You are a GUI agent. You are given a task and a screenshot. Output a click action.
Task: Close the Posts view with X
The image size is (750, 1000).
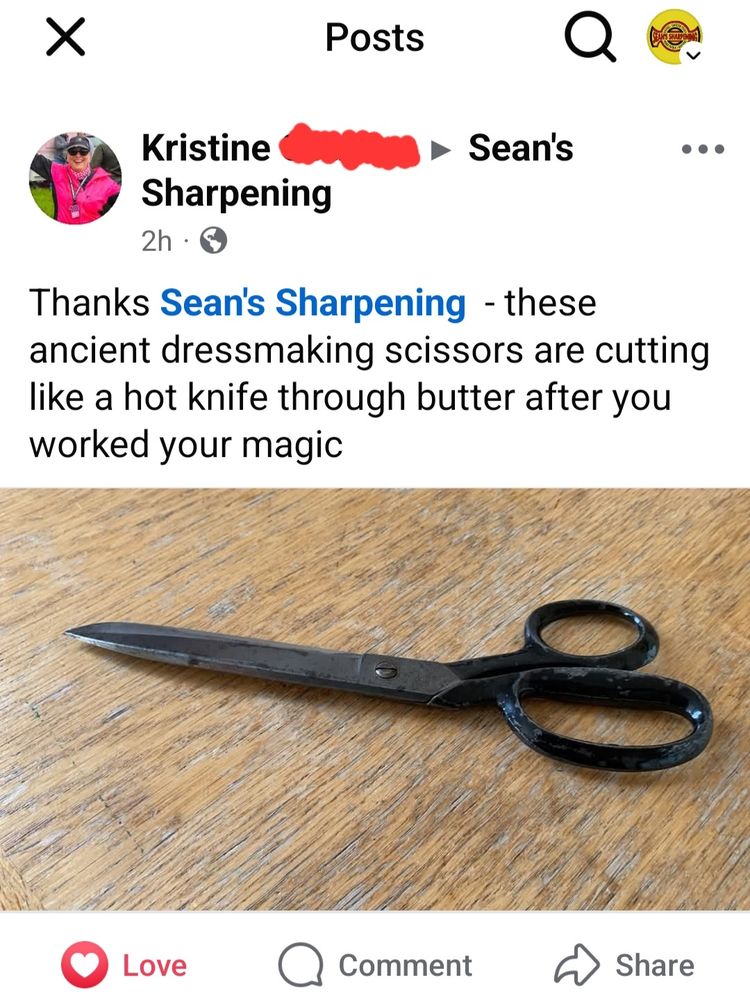(66, 37)
